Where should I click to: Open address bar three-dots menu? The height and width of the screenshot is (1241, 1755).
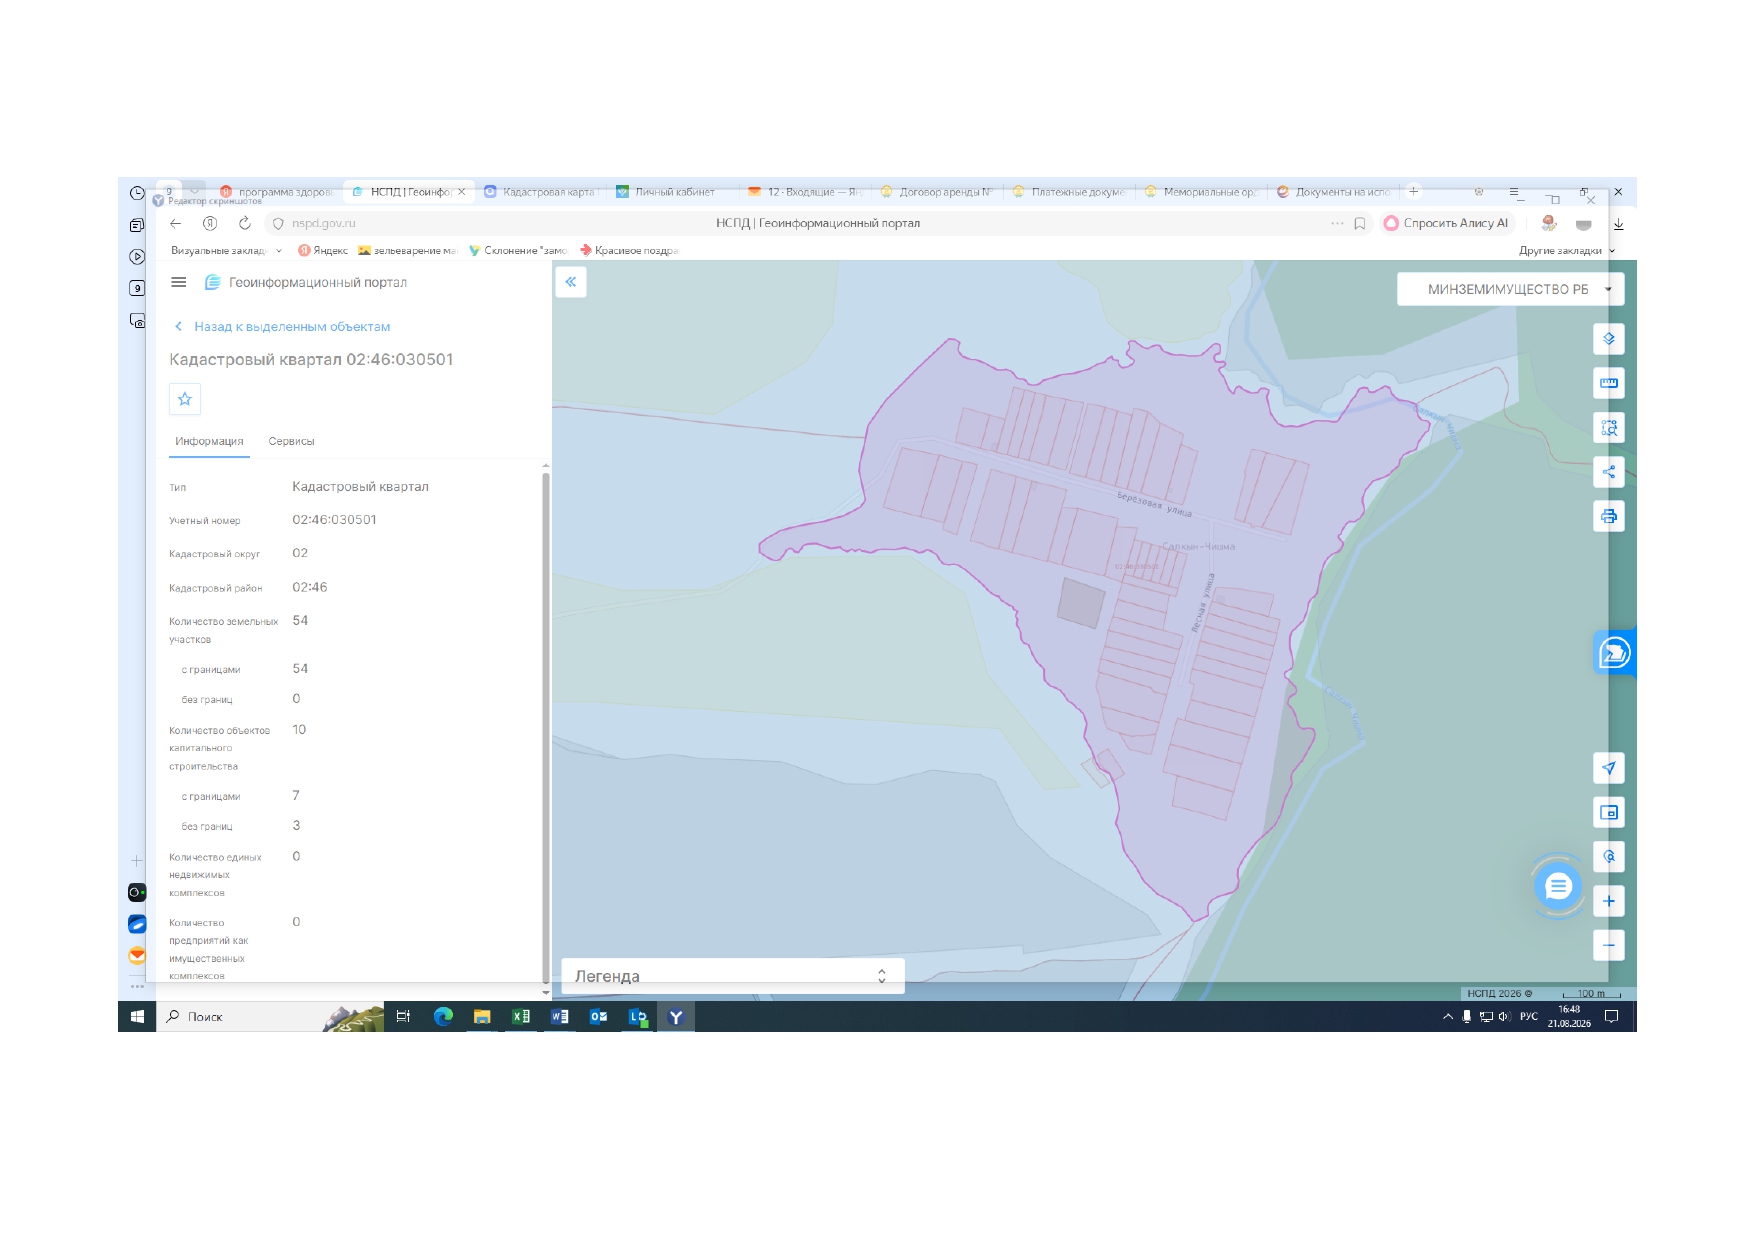[x=1337, y=223]
